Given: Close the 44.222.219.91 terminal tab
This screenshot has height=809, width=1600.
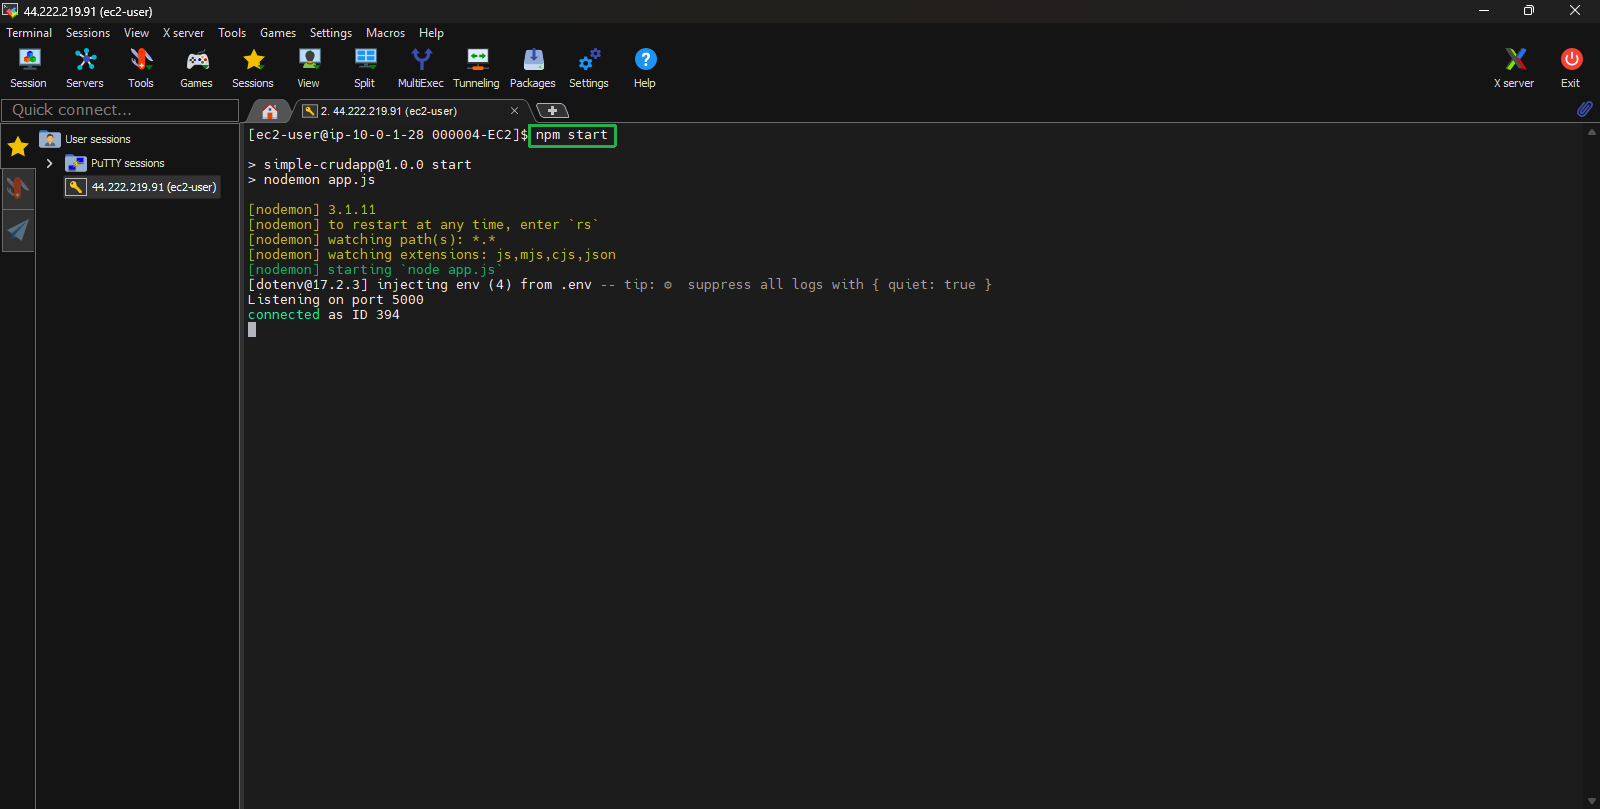Looking at the screenshot, I should tap(515, 111).
